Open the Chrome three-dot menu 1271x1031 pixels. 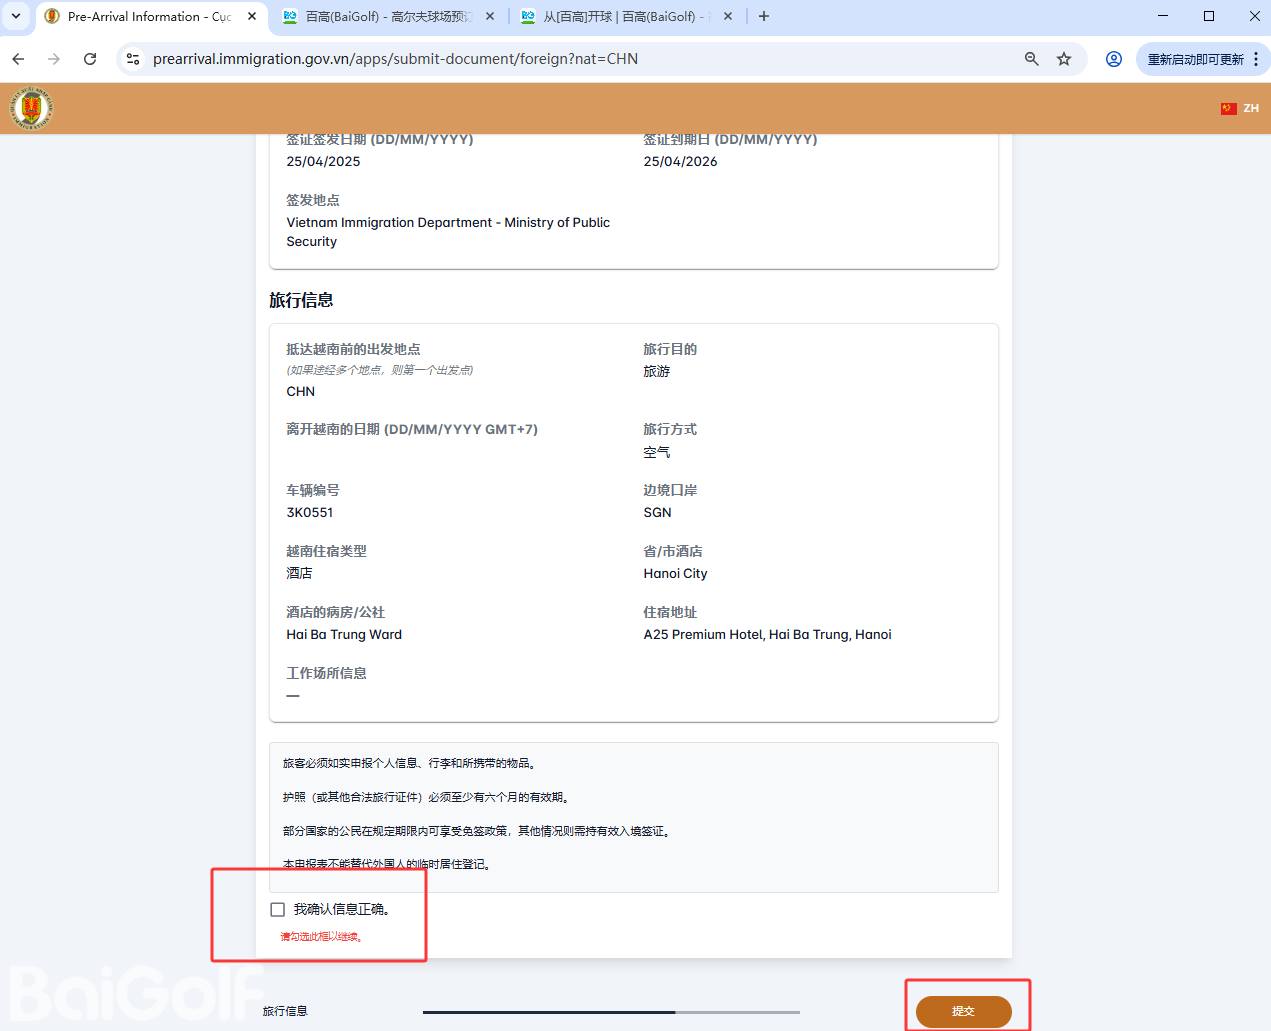(x=1256, y=59)
